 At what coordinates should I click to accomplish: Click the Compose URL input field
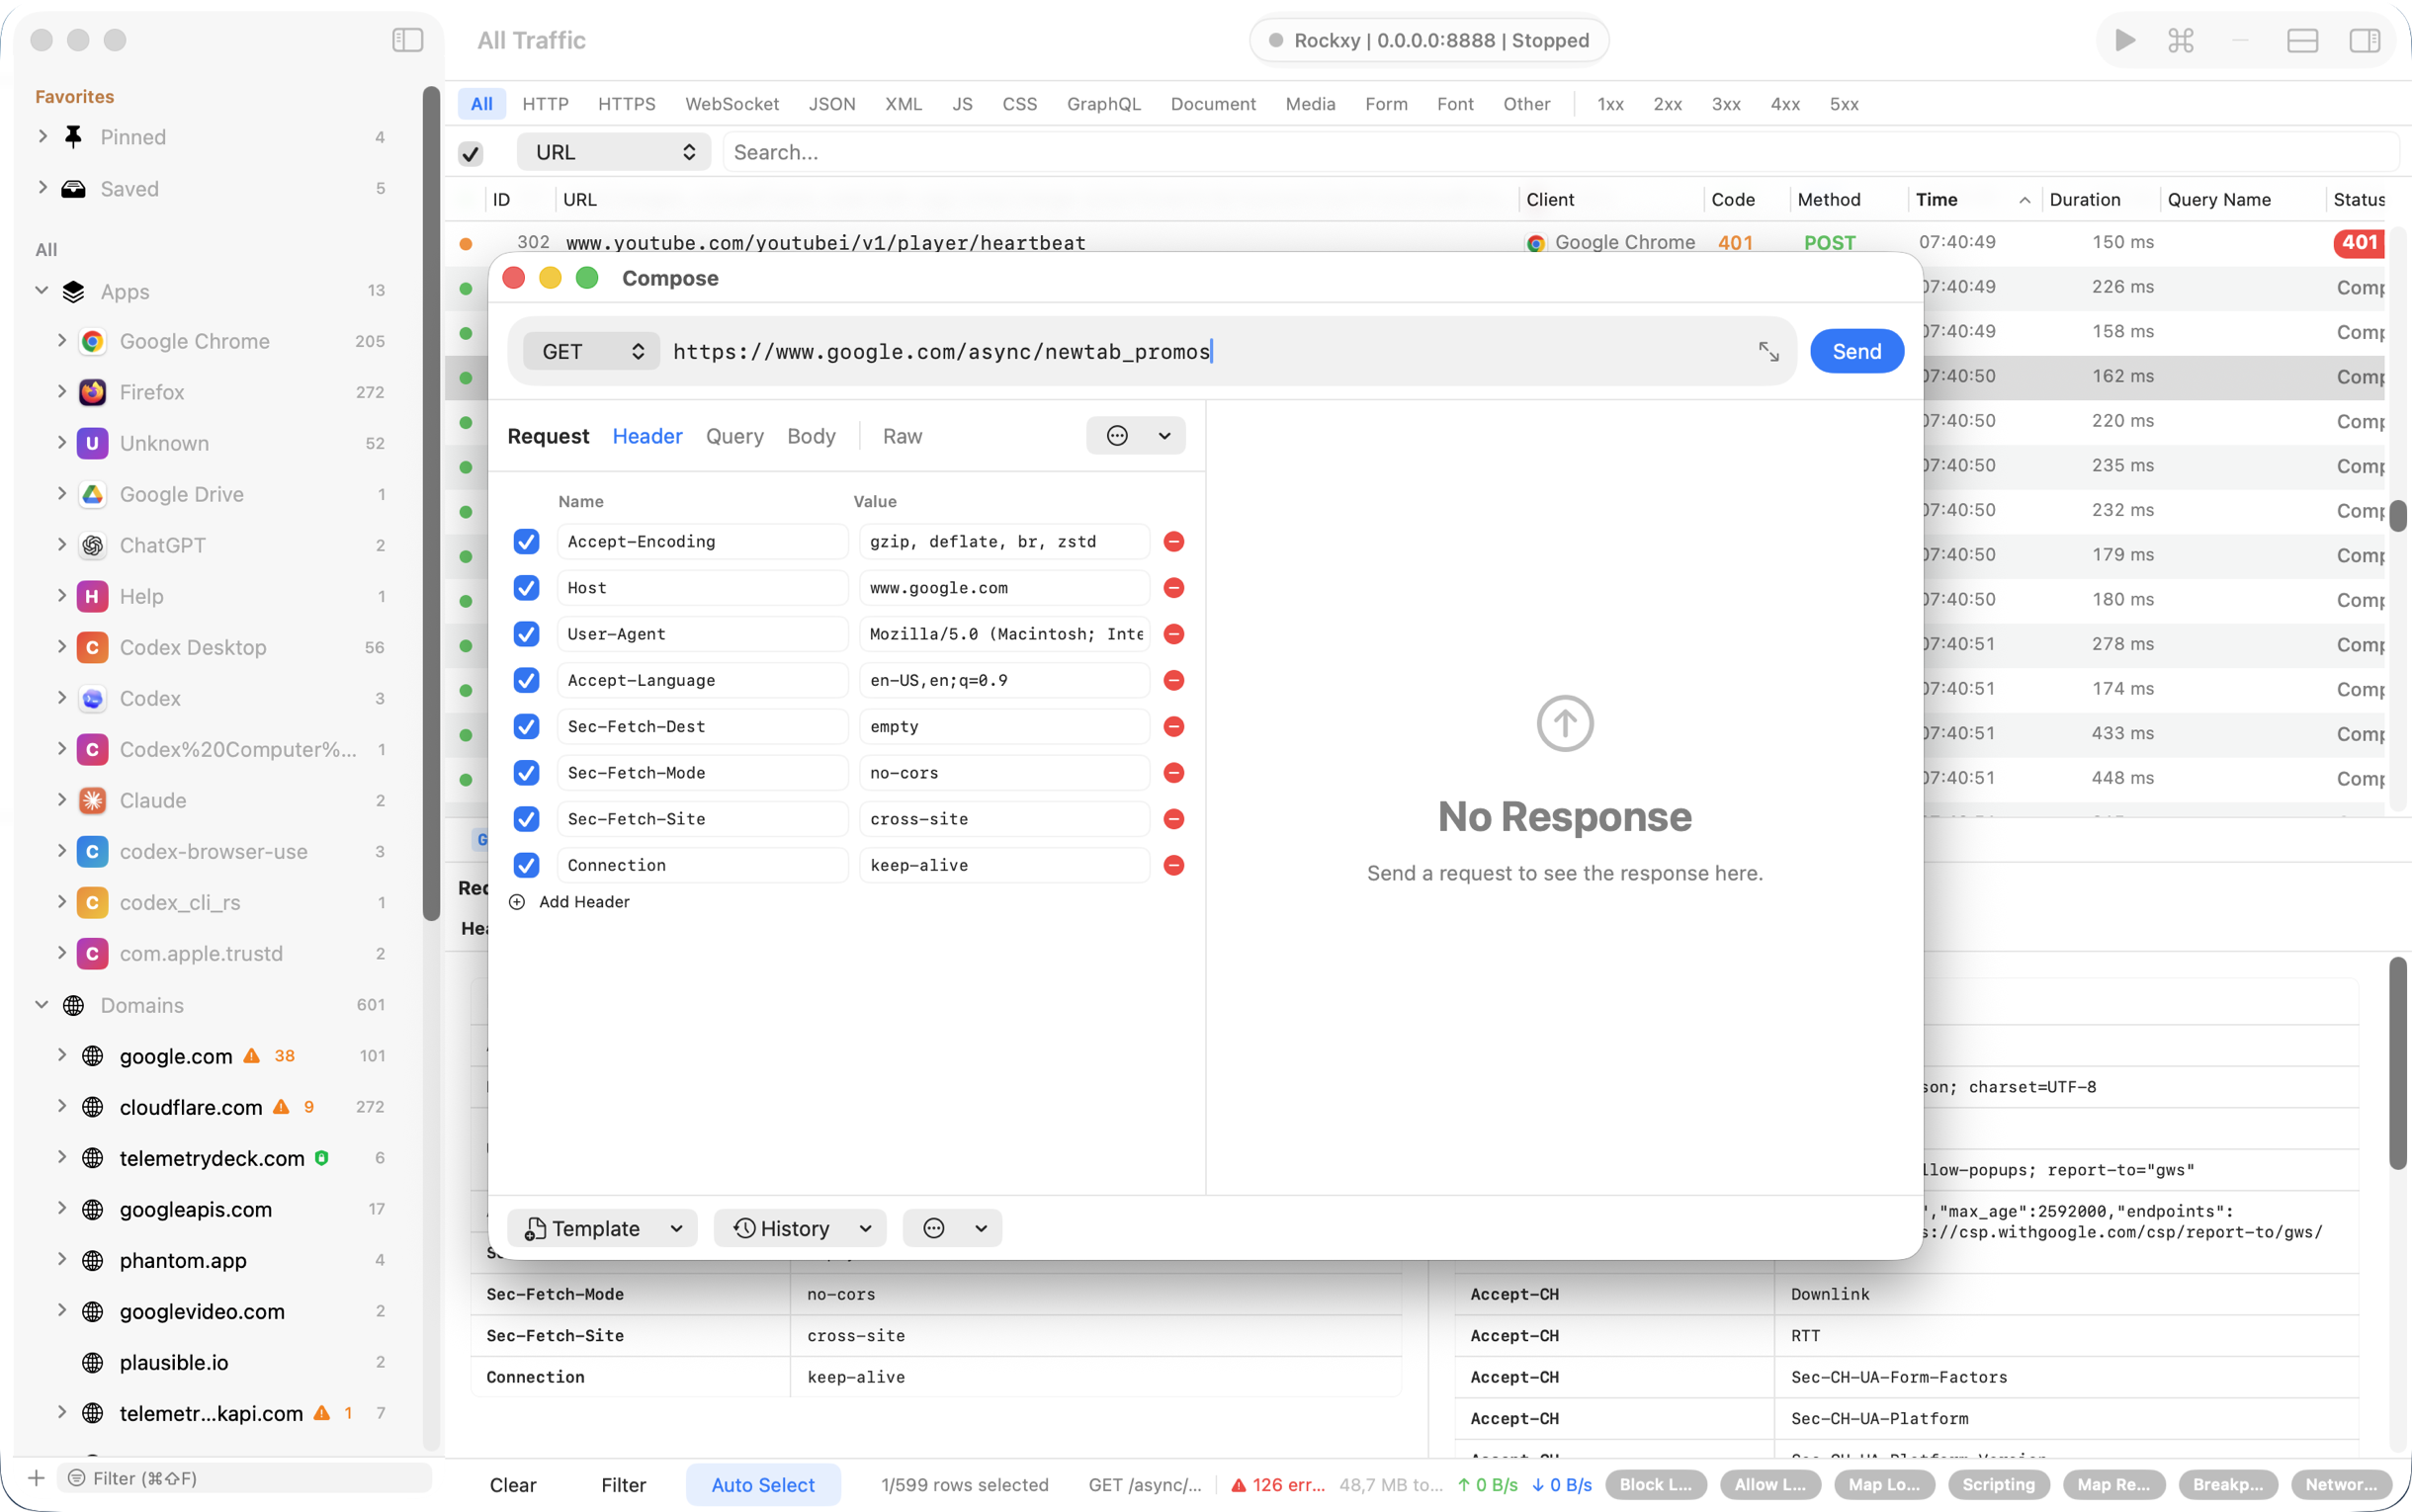1209,351
